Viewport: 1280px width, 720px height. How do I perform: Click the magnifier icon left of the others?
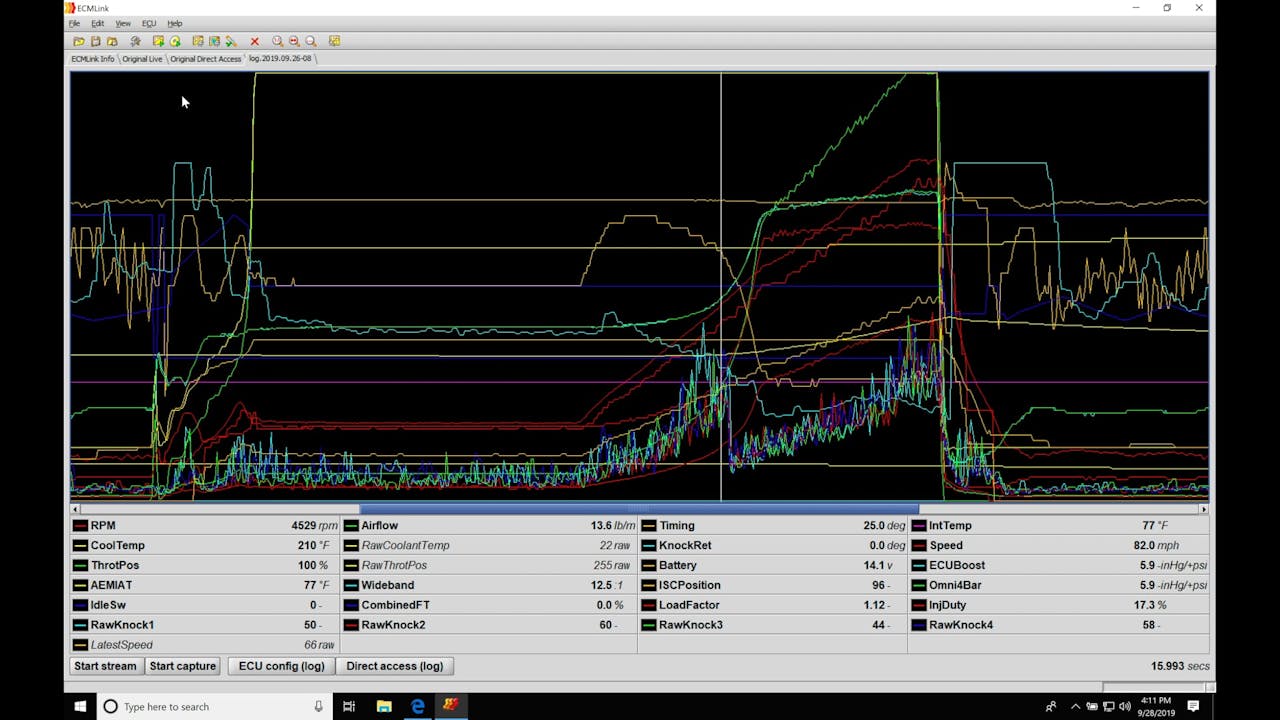[278, 41]
